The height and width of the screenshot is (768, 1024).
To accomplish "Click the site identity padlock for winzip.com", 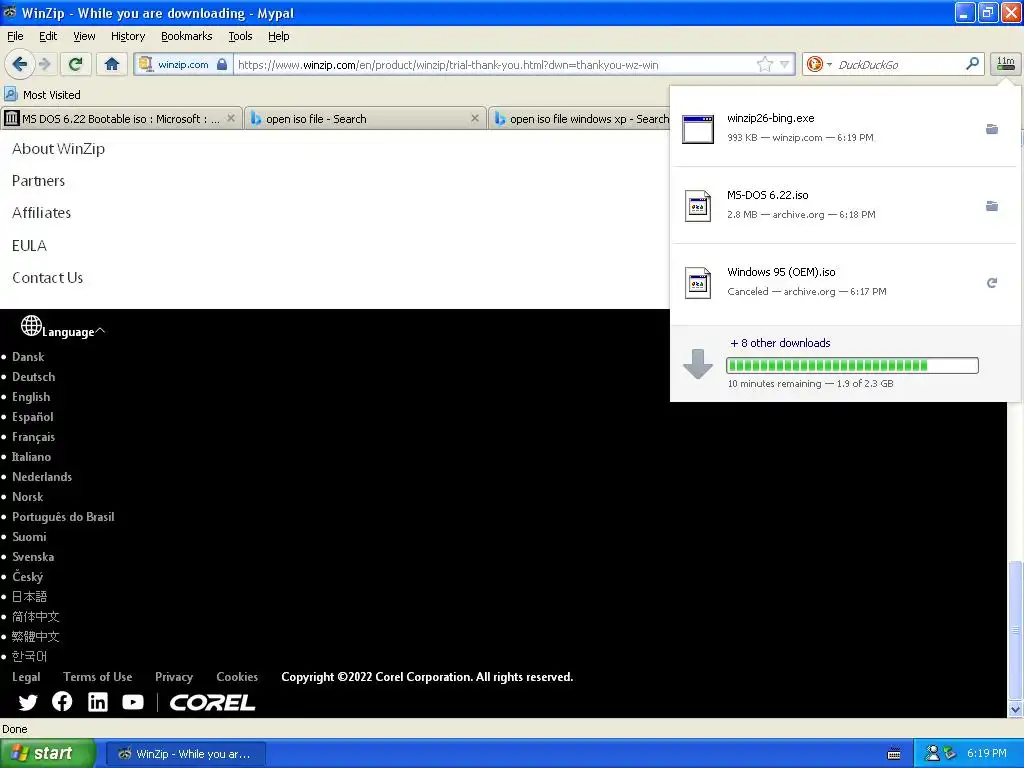I will click(222, 64).
